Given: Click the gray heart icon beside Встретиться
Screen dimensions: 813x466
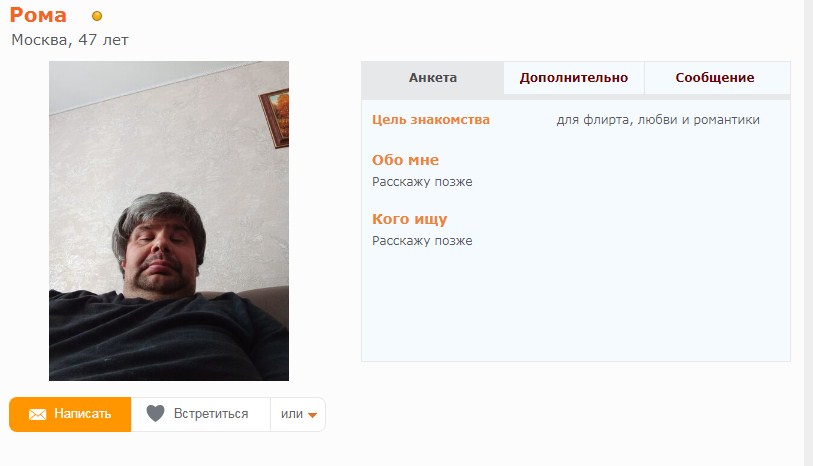Looking at the screenshot, I should [155, 414].
